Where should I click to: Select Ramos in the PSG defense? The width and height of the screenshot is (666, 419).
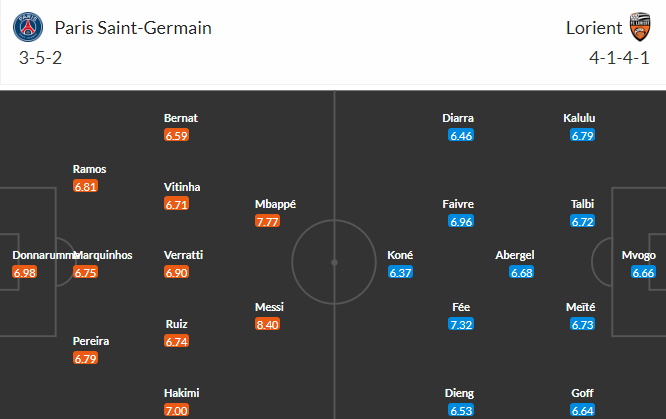pyautogui.click(x=89, y=169)
